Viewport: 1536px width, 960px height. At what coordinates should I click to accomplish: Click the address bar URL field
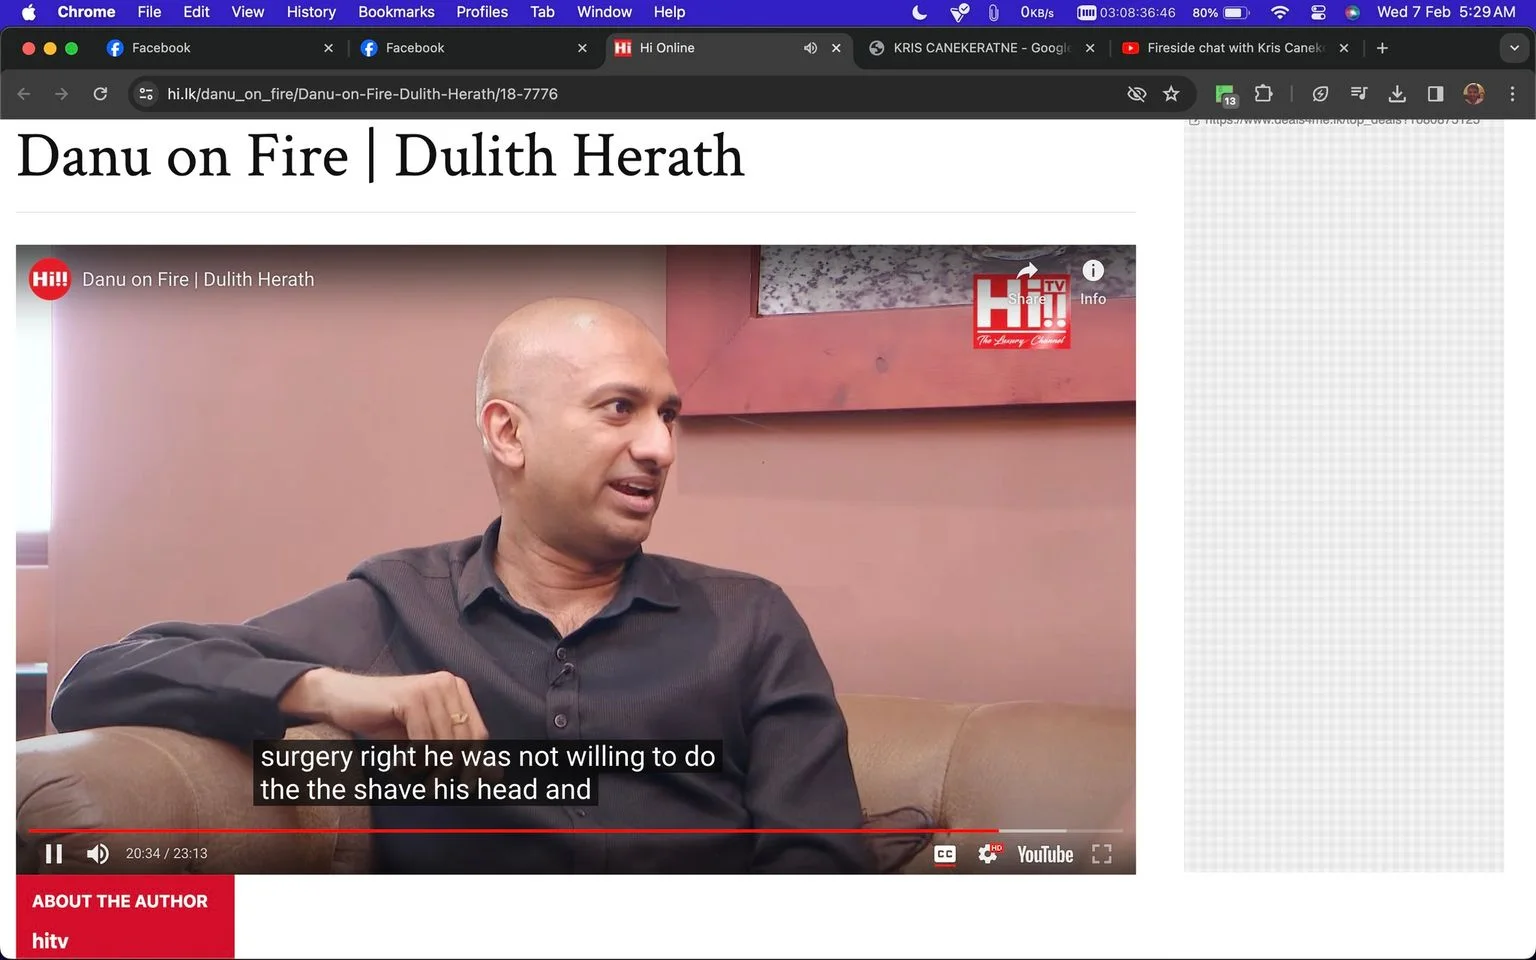tap(640, 94)
